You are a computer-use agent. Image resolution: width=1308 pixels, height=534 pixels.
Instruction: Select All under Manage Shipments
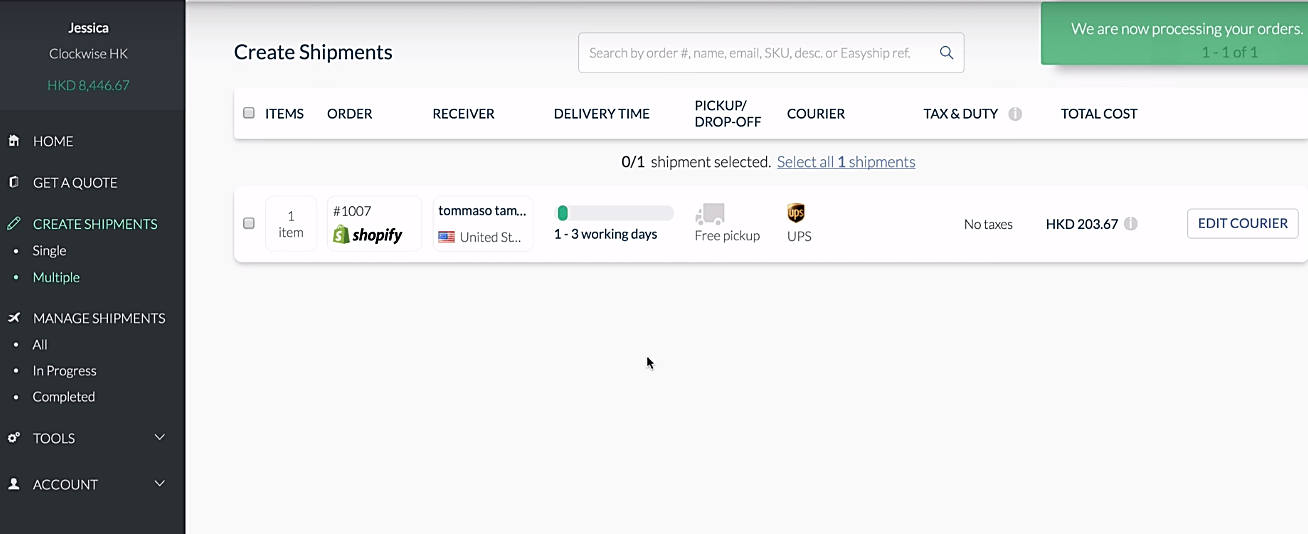tap(40, 344)
